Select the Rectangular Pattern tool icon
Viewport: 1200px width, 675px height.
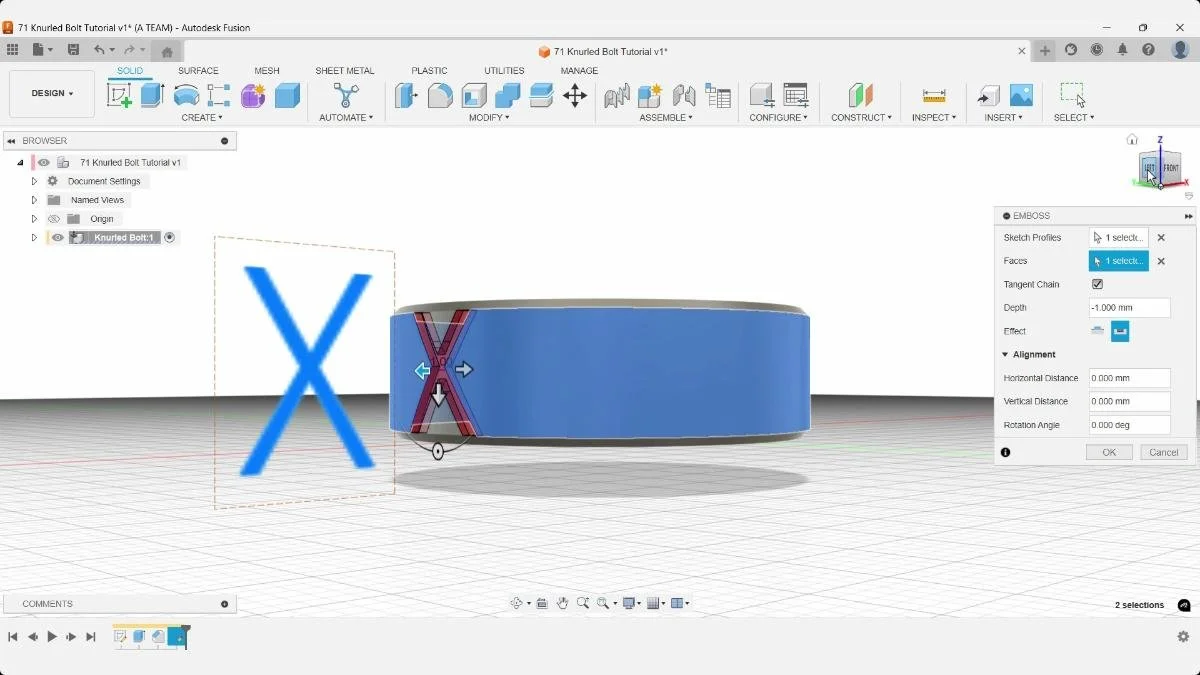[219, 95]
